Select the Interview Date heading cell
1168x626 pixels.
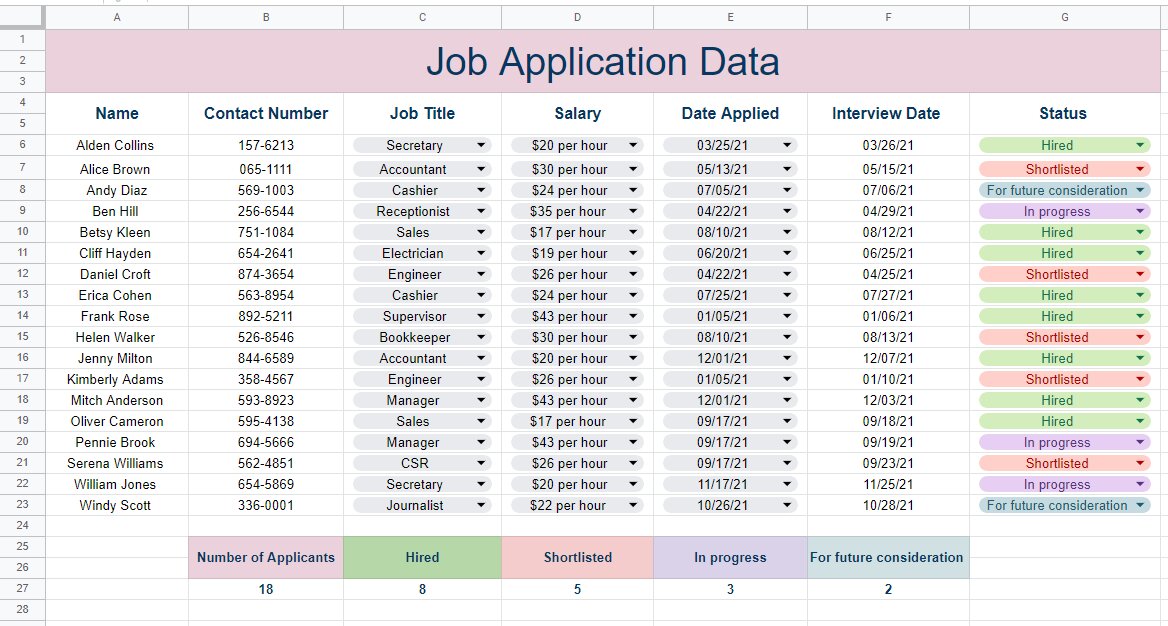(888, 113)
